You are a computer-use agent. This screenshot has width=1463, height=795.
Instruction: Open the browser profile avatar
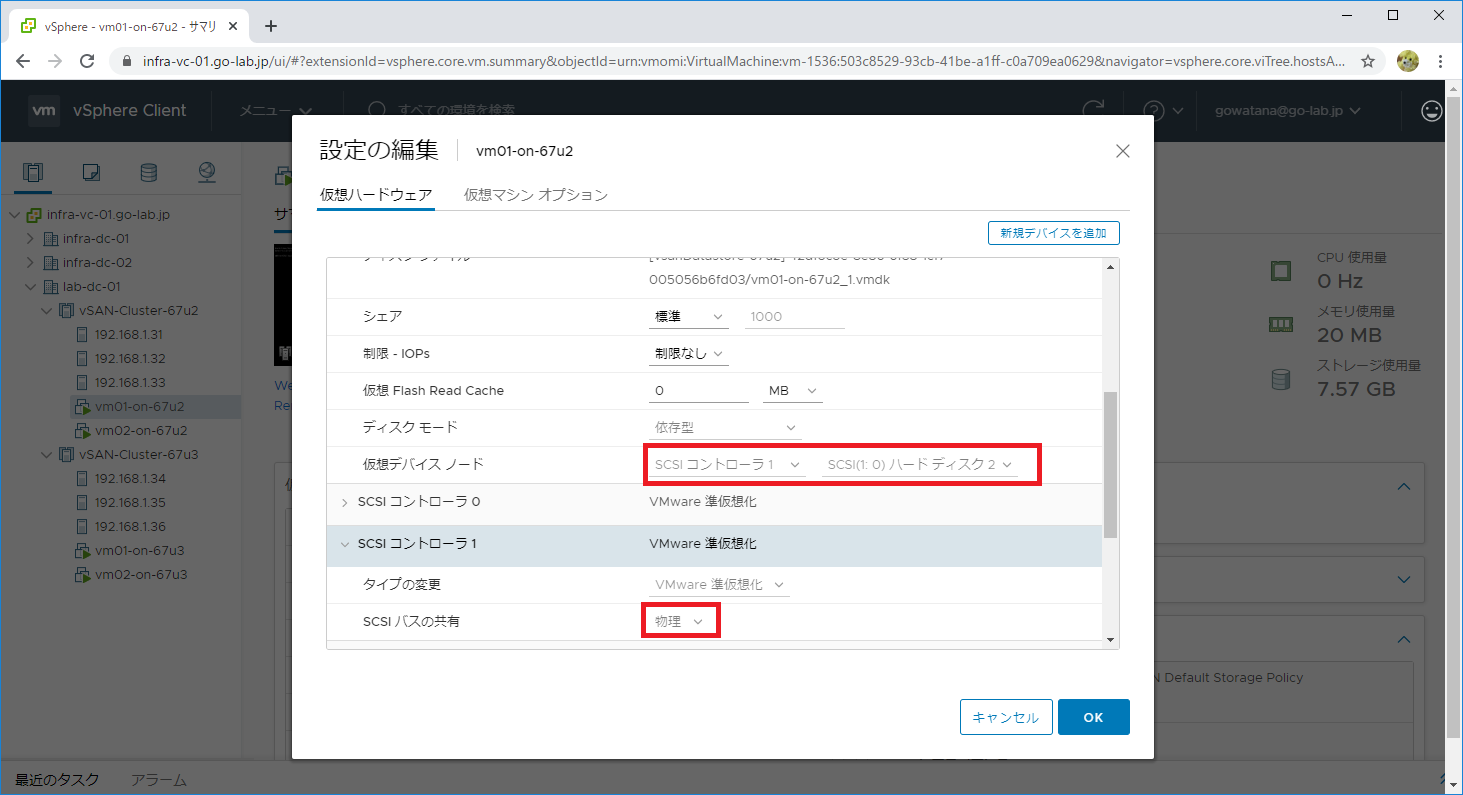pyautogui.click(x=1408, y=61)
